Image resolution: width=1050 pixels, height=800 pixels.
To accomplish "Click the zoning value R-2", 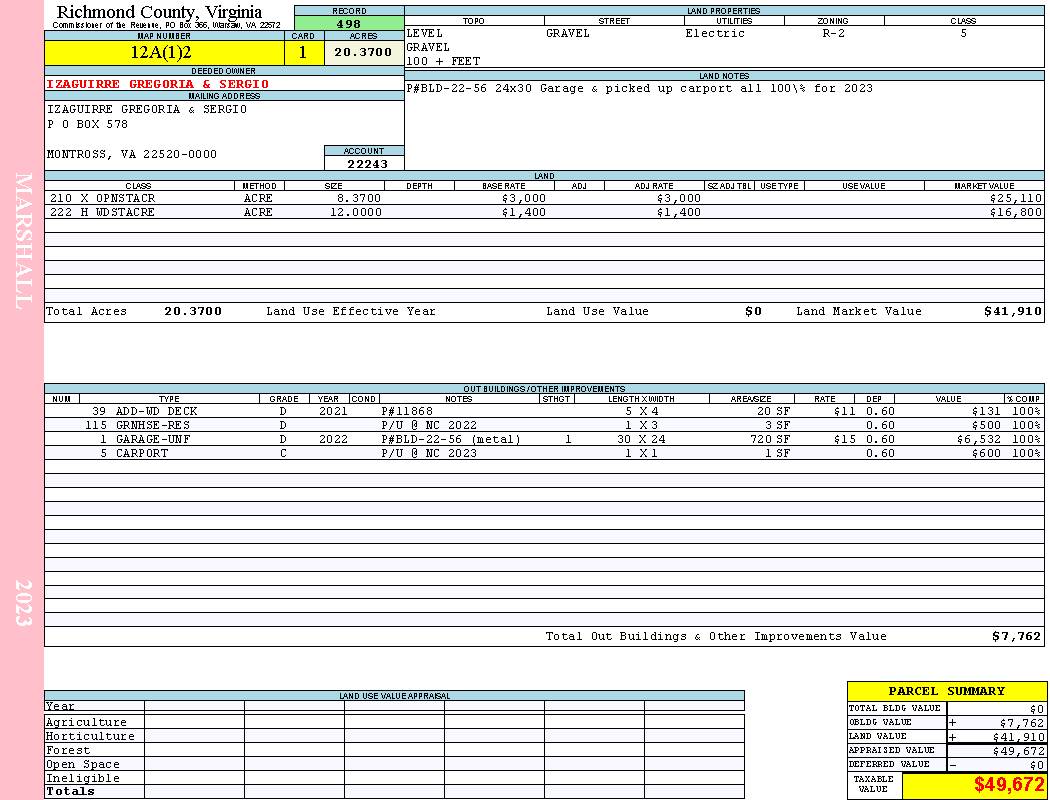I will (x=833, y=33).
